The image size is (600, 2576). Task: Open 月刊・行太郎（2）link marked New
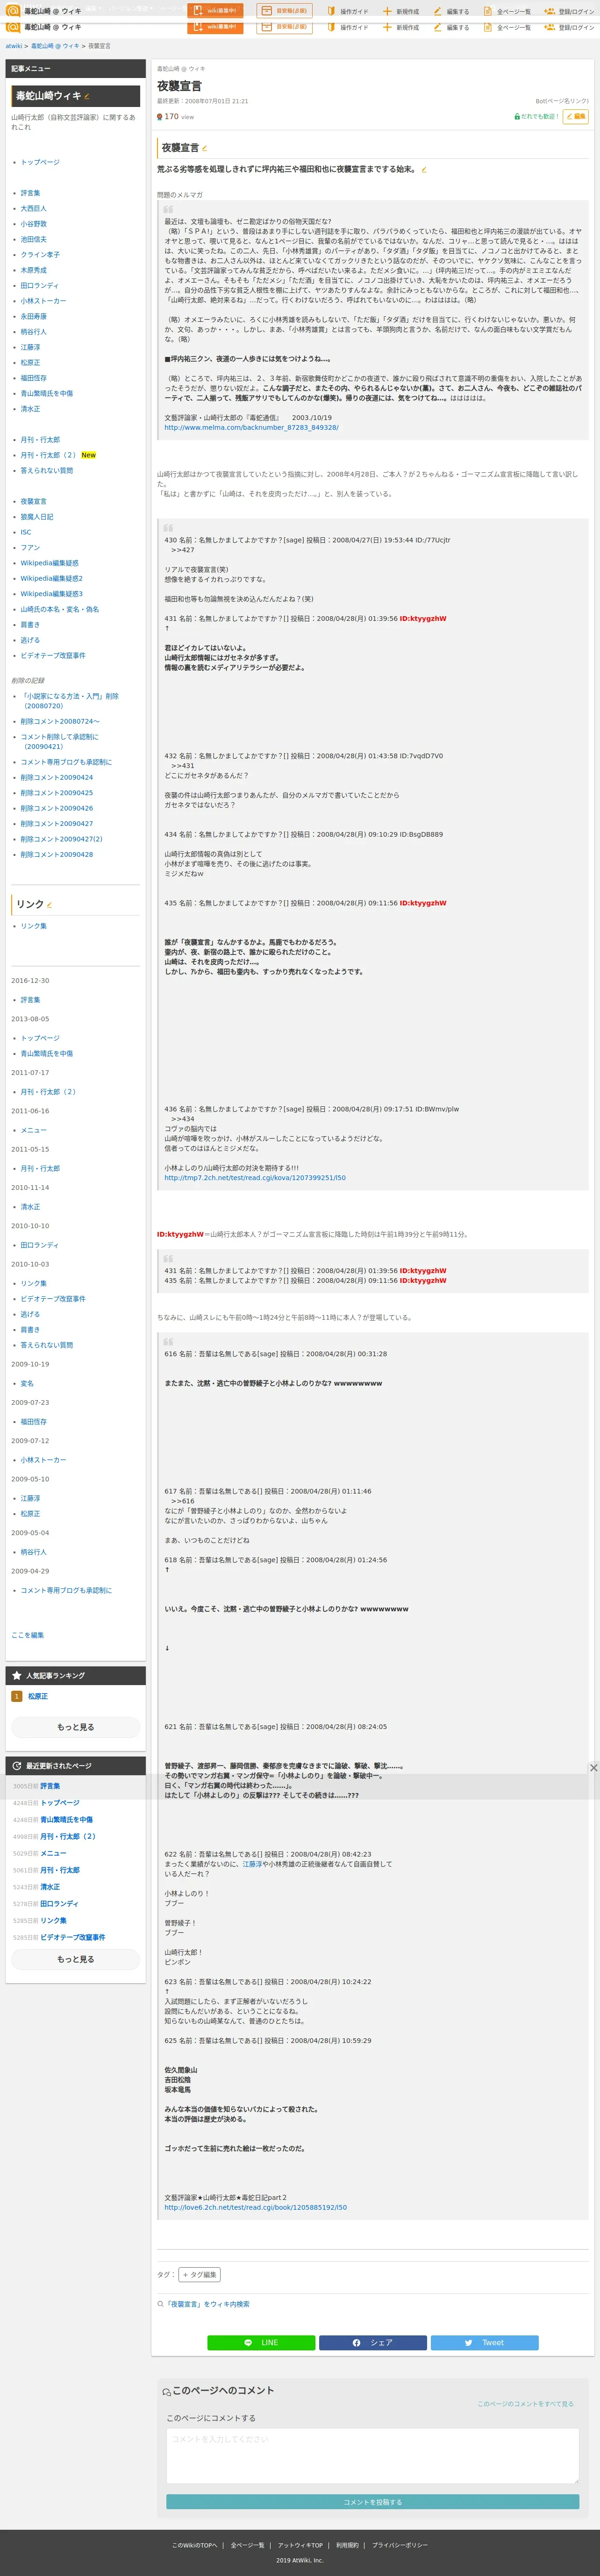[49, 455]
